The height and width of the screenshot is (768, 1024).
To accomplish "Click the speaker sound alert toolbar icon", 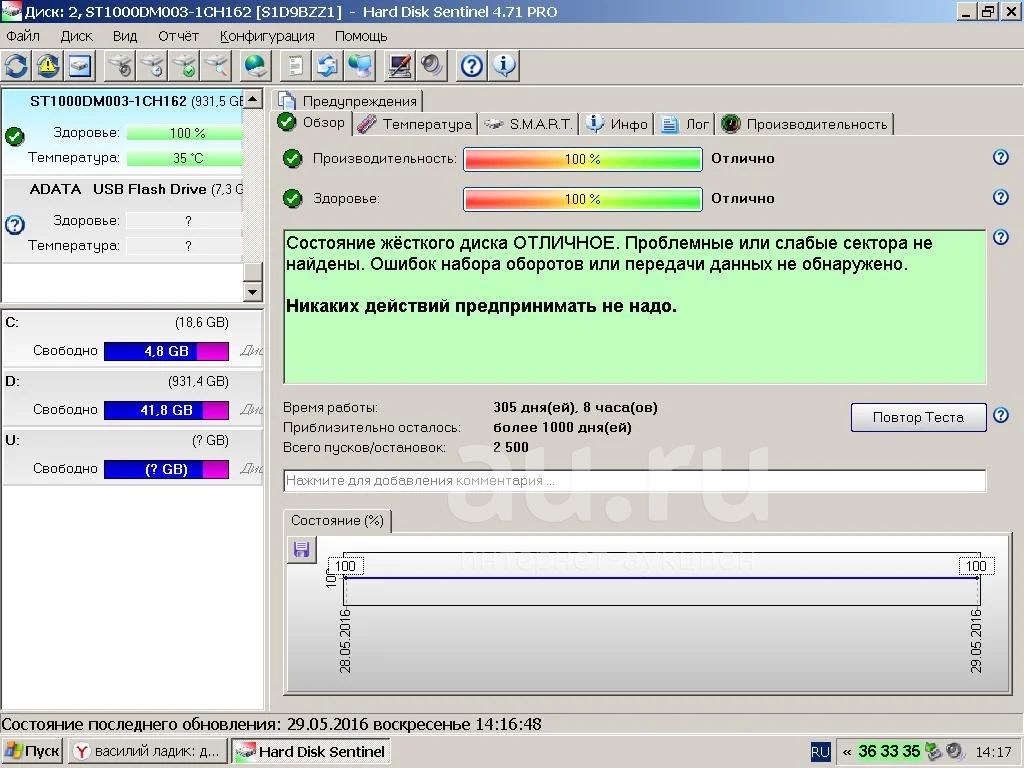I will point(431,66).
